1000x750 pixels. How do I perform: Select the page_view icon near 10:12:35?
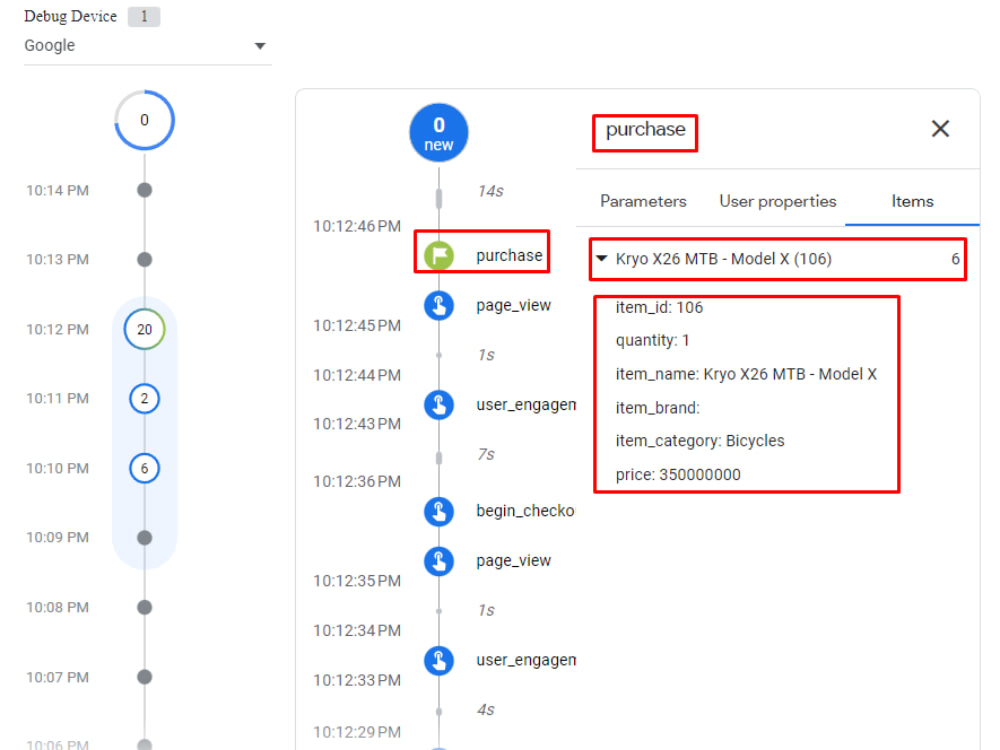(x=438, y=561)
